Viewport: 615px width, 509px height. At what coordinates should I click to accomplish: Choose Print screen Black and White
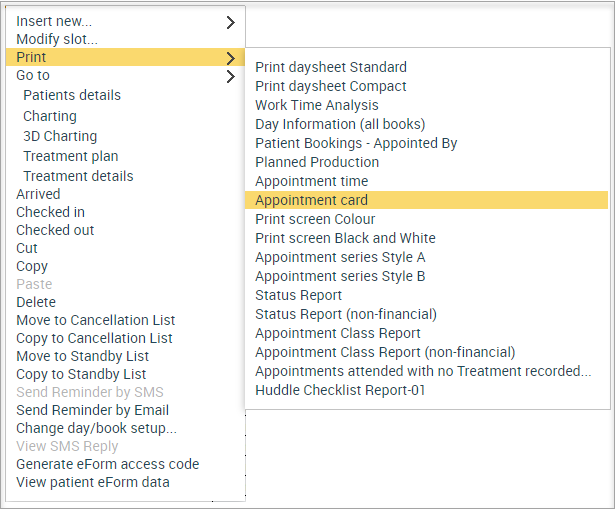pos(345,238)
